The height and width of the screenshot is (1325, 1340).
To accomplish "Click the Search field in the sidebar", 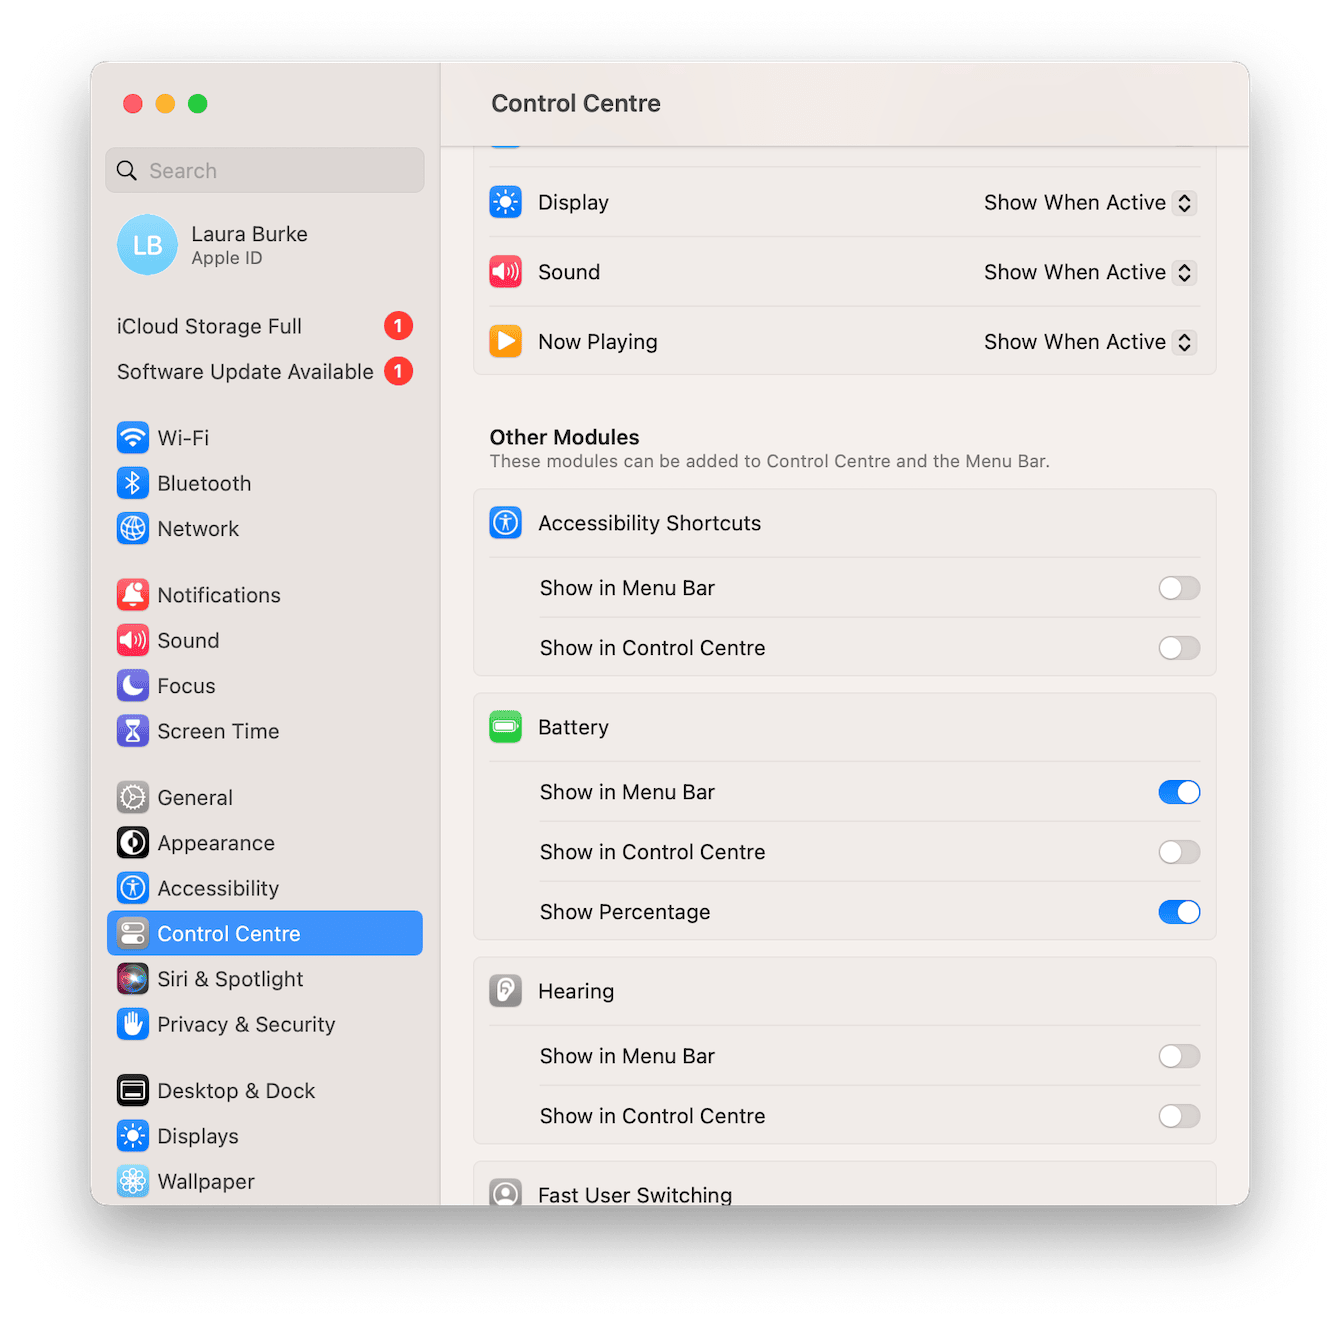I will click(x=264, y=170).
